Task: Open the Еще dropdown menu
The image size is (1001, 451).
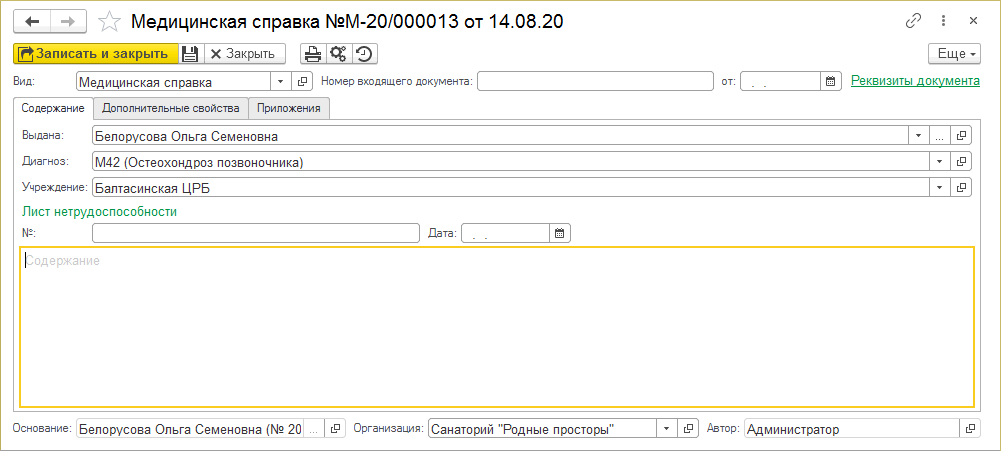Action: [954, 54]
